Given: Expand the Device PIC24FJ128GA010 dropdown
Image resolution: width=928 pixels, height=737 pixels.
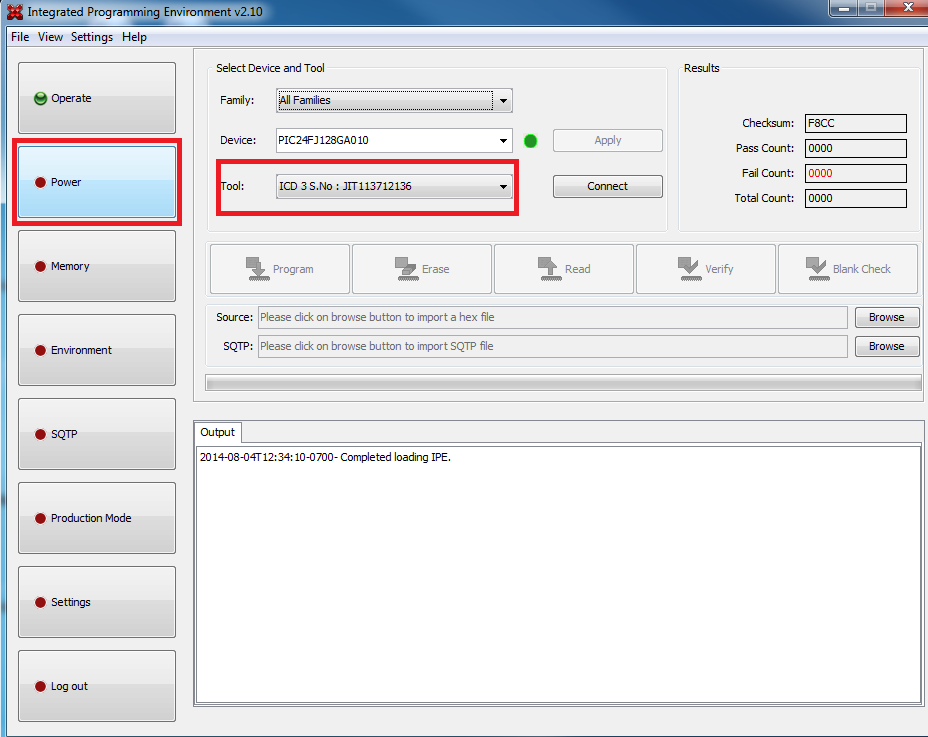Looking at the screenshot, I should pyautogui.click(x=502, y=140).
